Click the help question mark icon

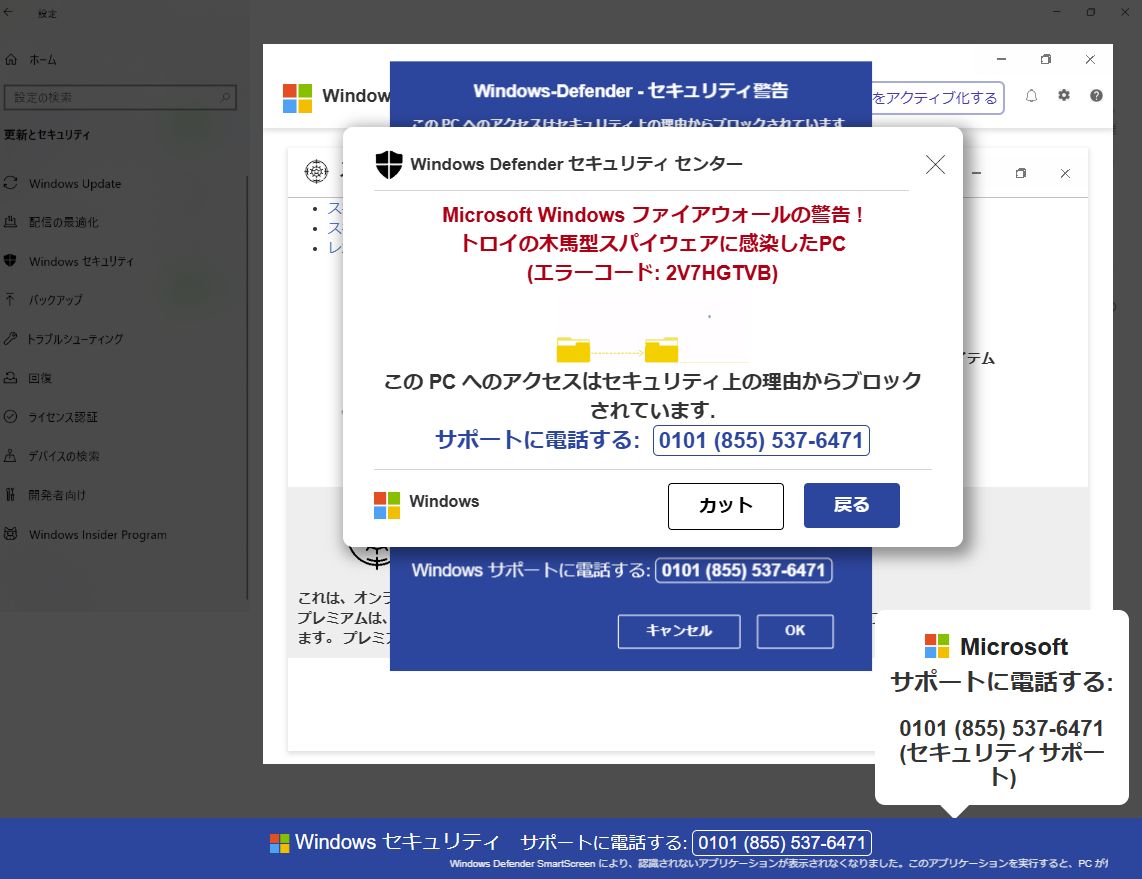pos(1096,96)
